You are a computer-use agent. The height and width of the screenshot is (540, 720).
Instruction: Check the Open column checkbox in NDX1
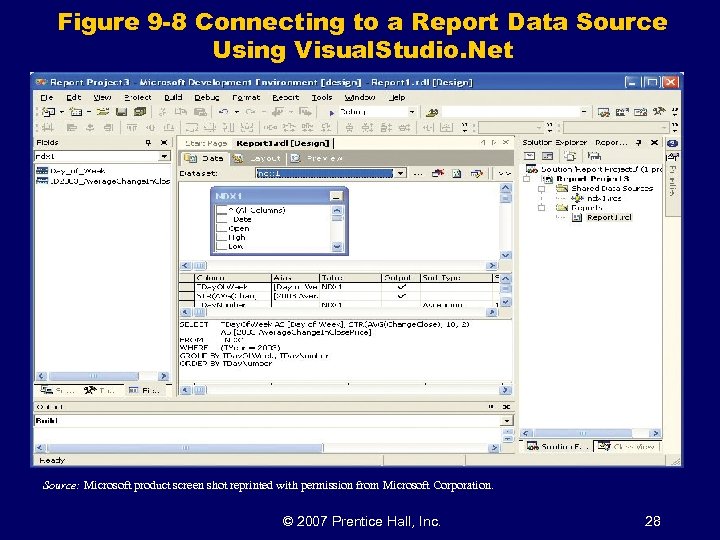[222, 228]
